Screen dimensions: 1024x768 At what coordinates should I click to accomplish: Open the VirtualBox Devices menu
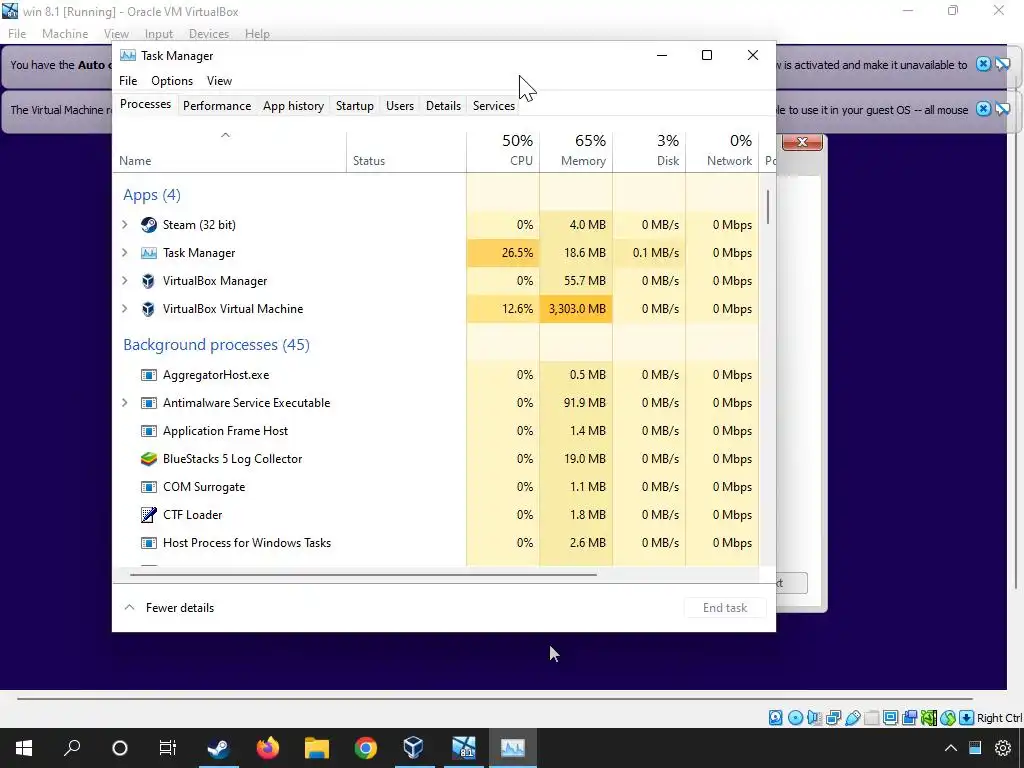[208, 34]
